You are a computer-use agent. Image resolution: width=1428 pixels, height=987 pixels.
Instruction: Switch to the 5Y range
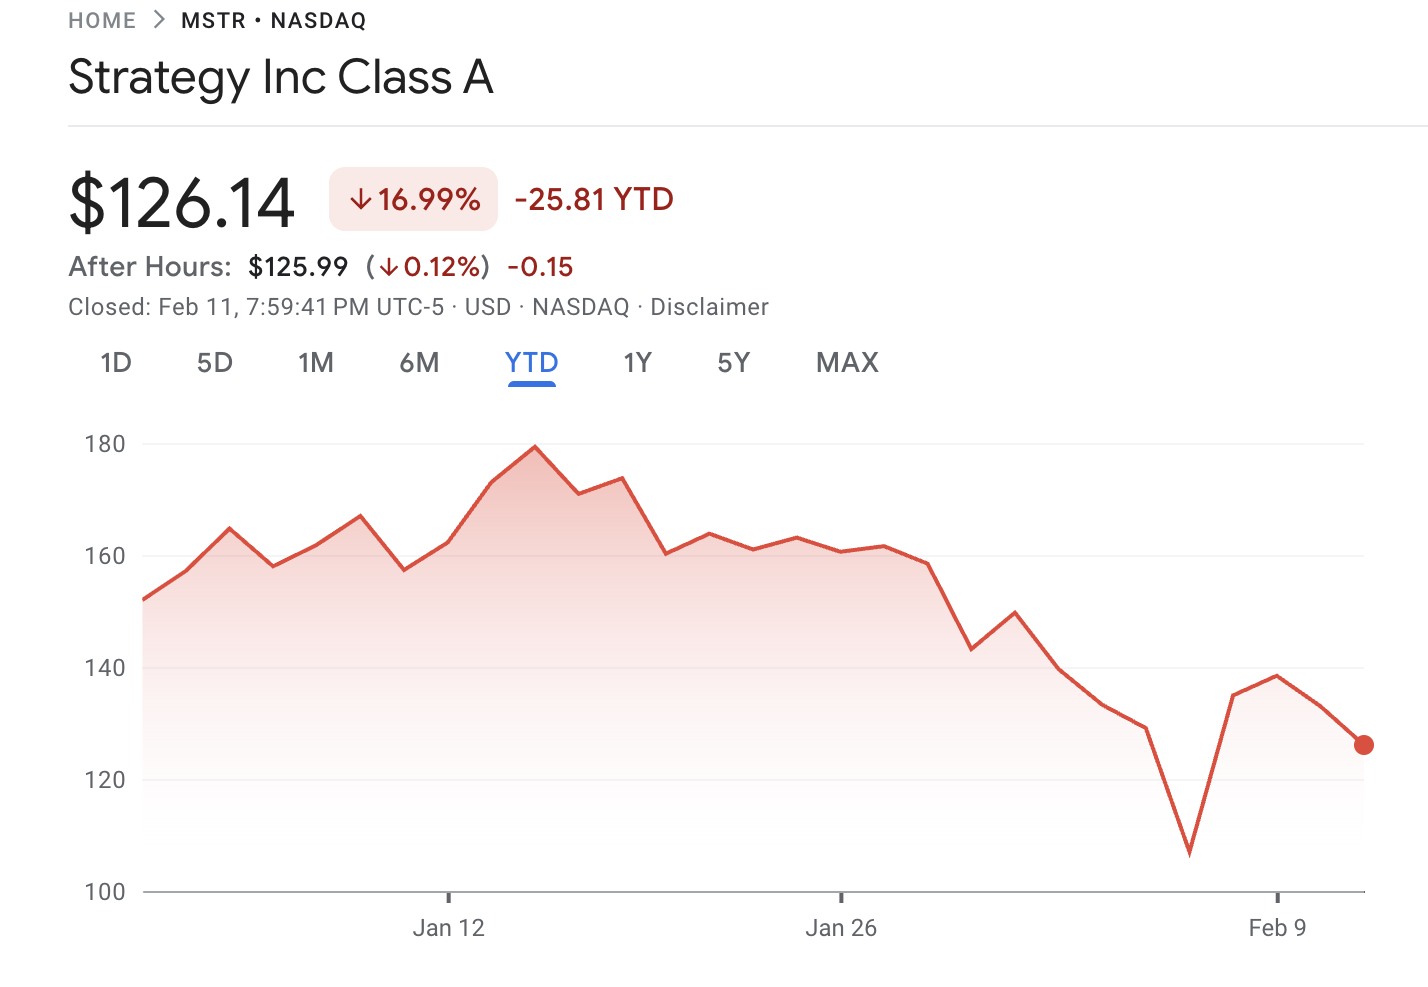(733, 363)
